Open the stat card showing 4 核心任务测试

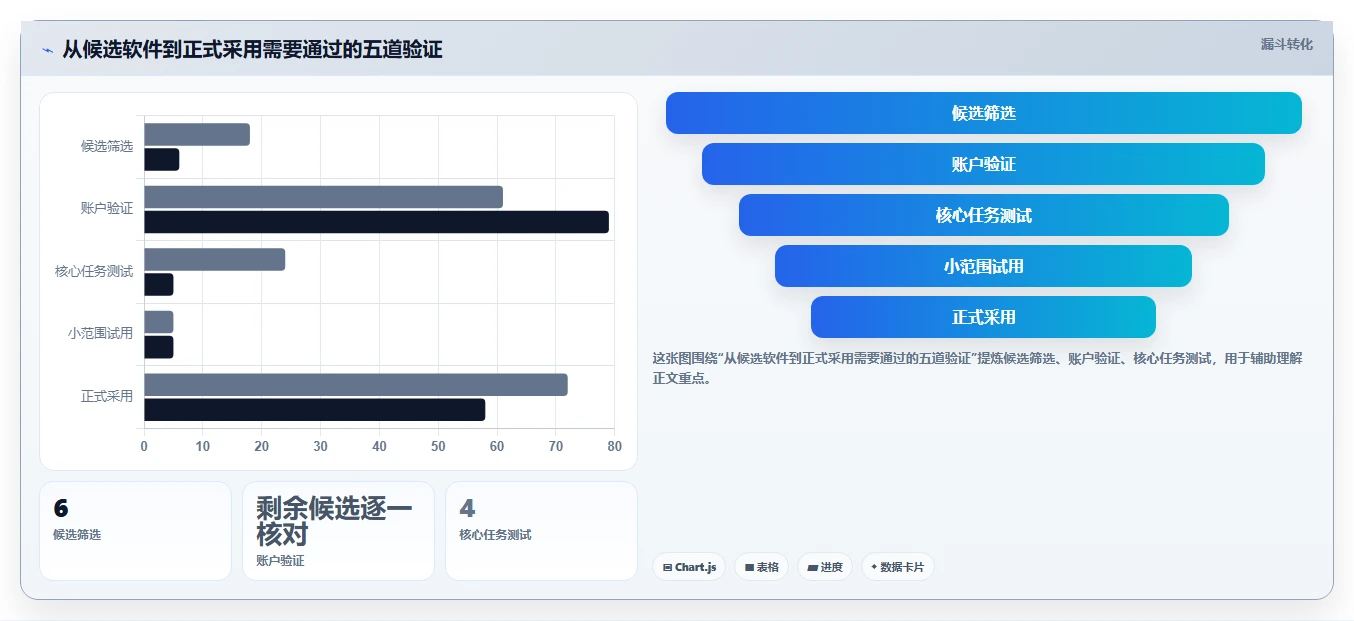point(541,531)
